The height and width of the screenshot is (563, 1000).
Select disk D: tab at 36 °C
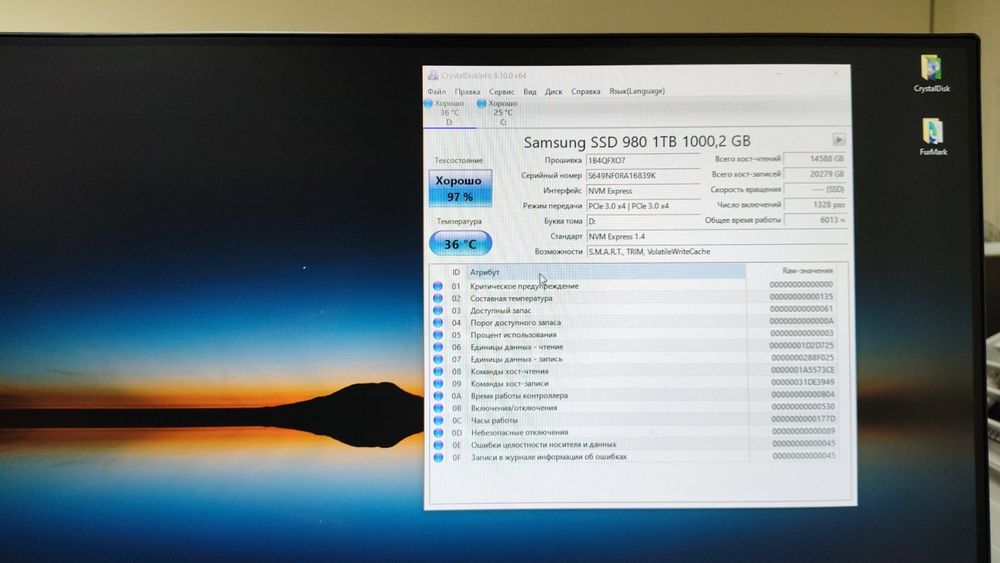point(450,113)
